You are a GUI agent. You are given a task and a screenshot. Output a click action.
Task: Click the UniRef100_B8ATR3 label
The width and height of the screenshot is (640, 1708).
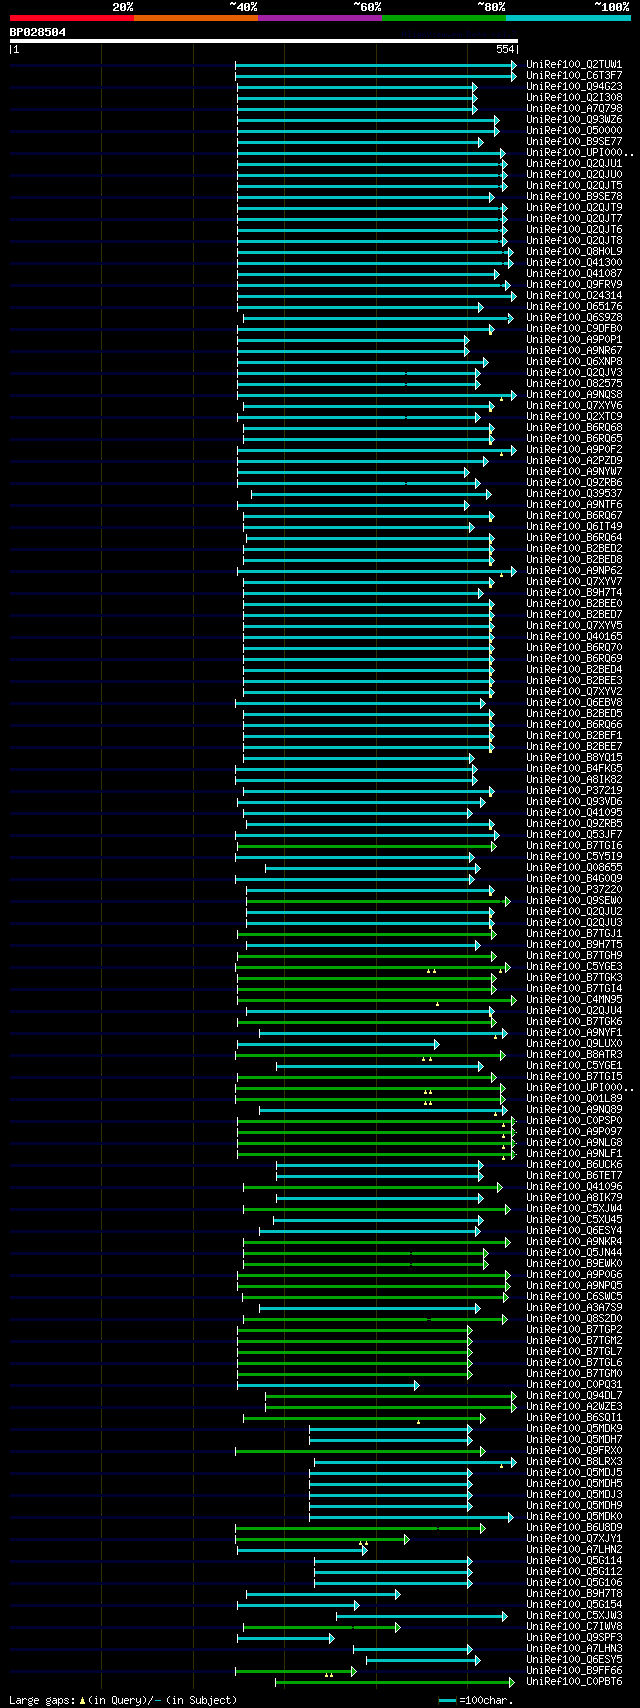coord(574,1054)
